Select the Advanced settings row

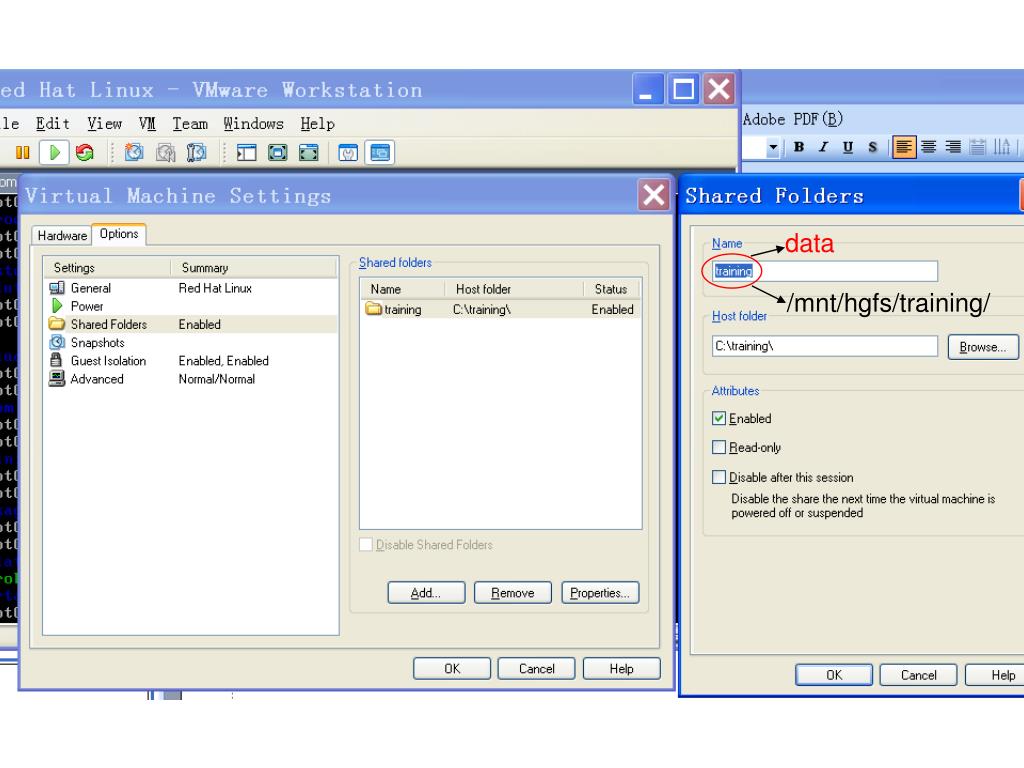click(x=191, y=379)
